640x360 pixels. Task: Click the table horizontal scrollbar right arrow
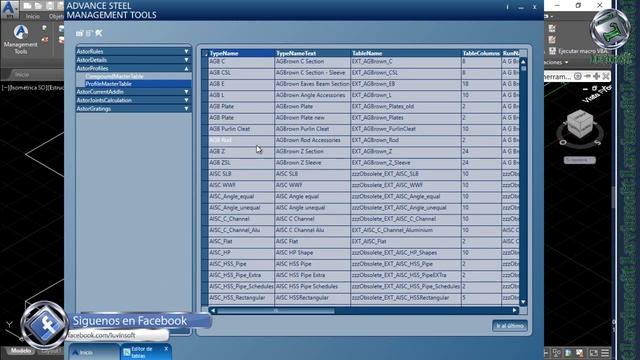(515, 311)
